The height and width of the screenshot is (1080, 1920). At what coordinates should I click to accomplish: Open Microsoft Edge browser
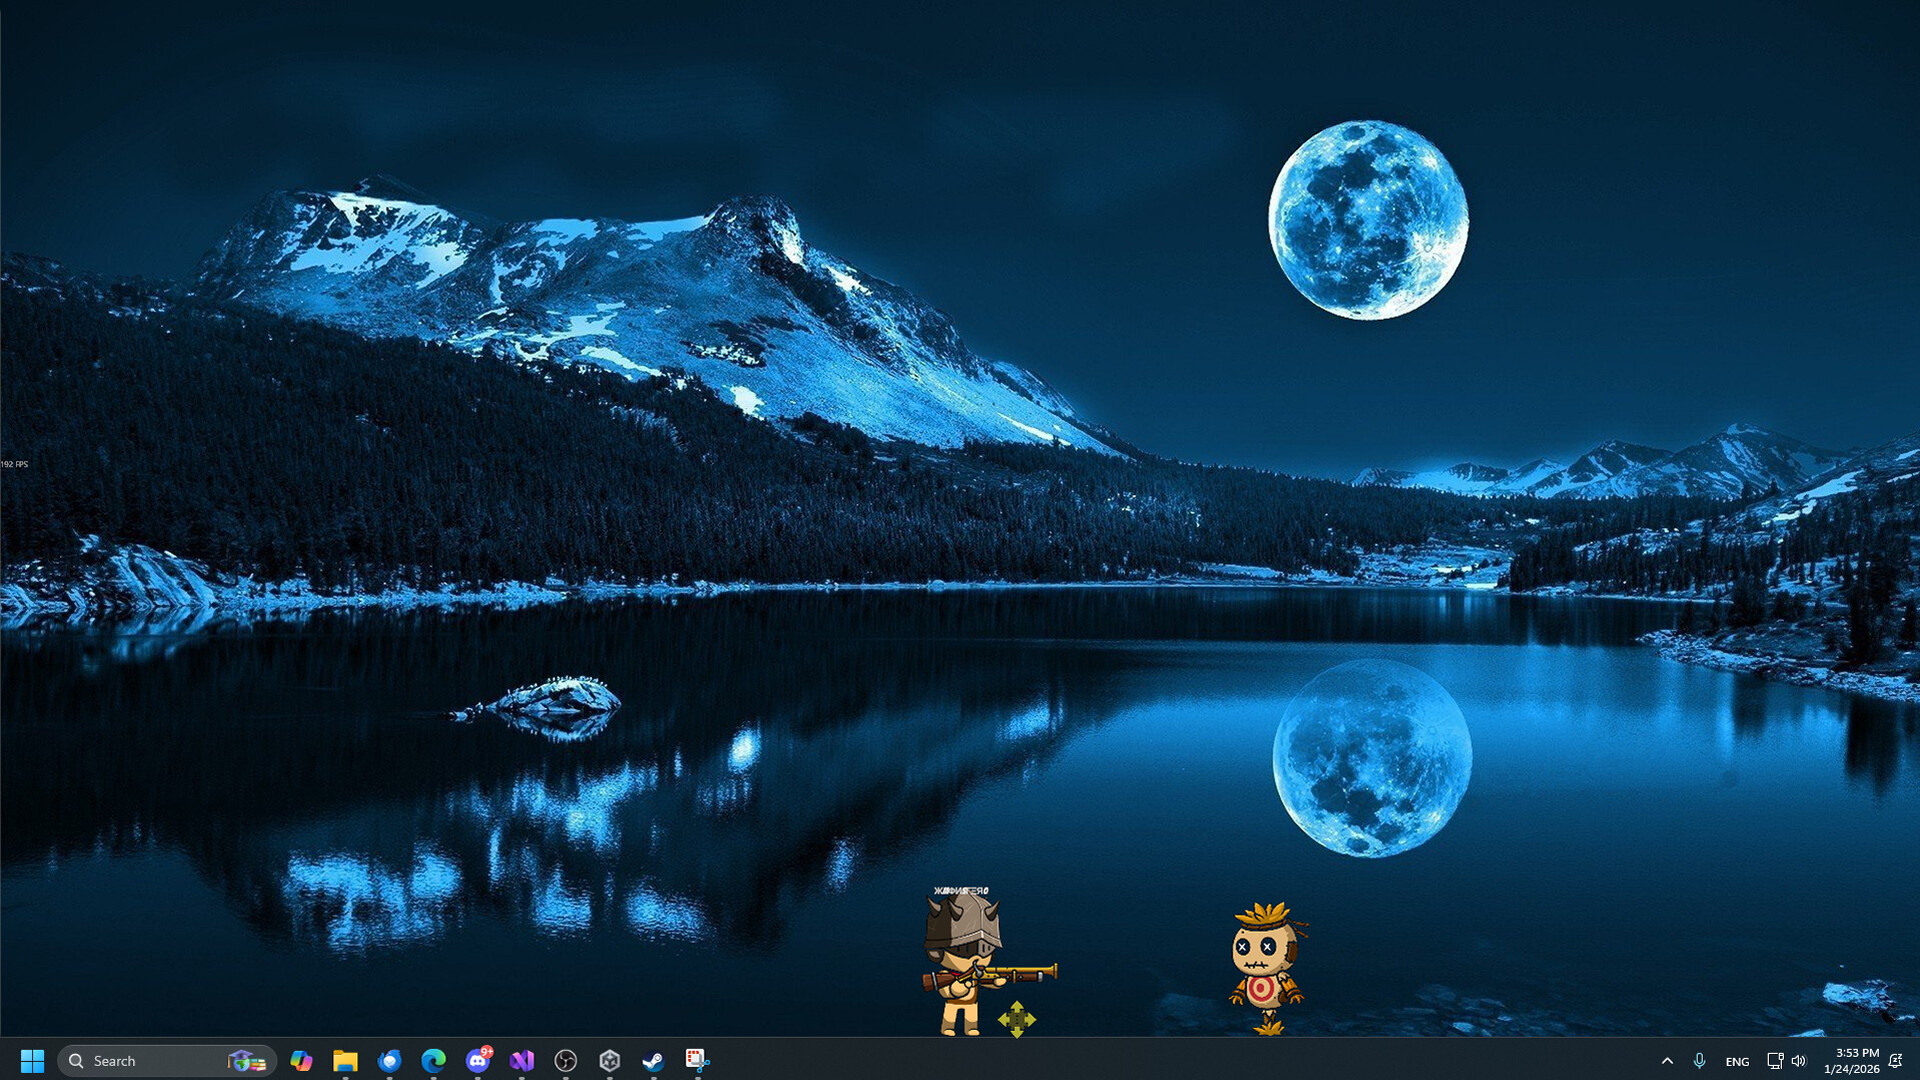tap(433, 1060)
